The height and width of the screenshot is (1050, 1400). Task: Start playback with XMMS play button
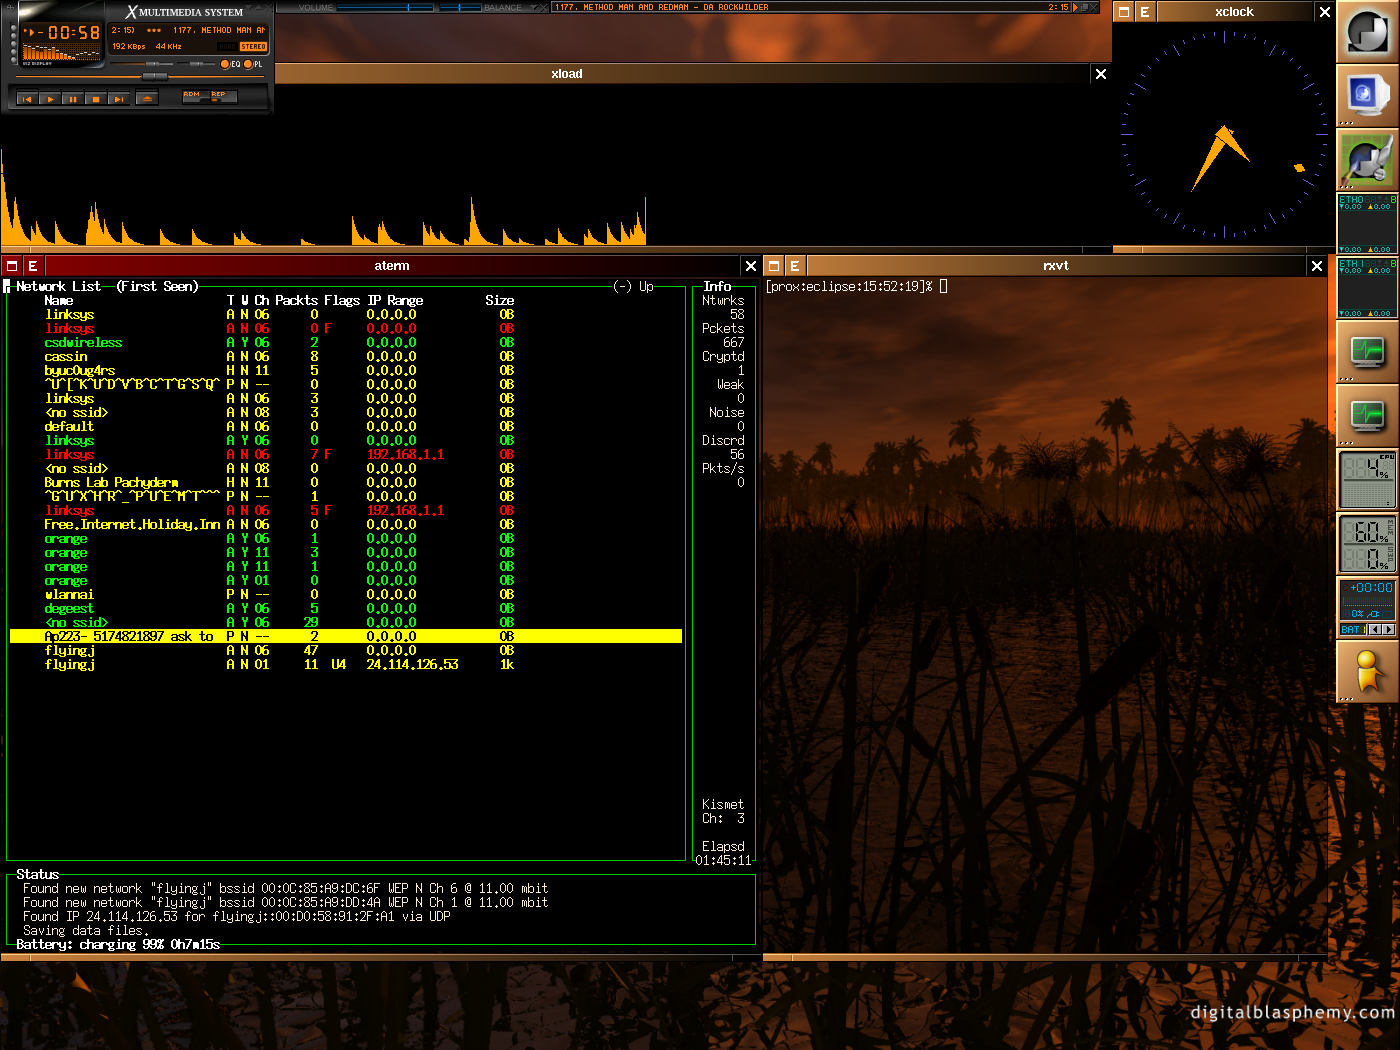click(x=50, y=99)
